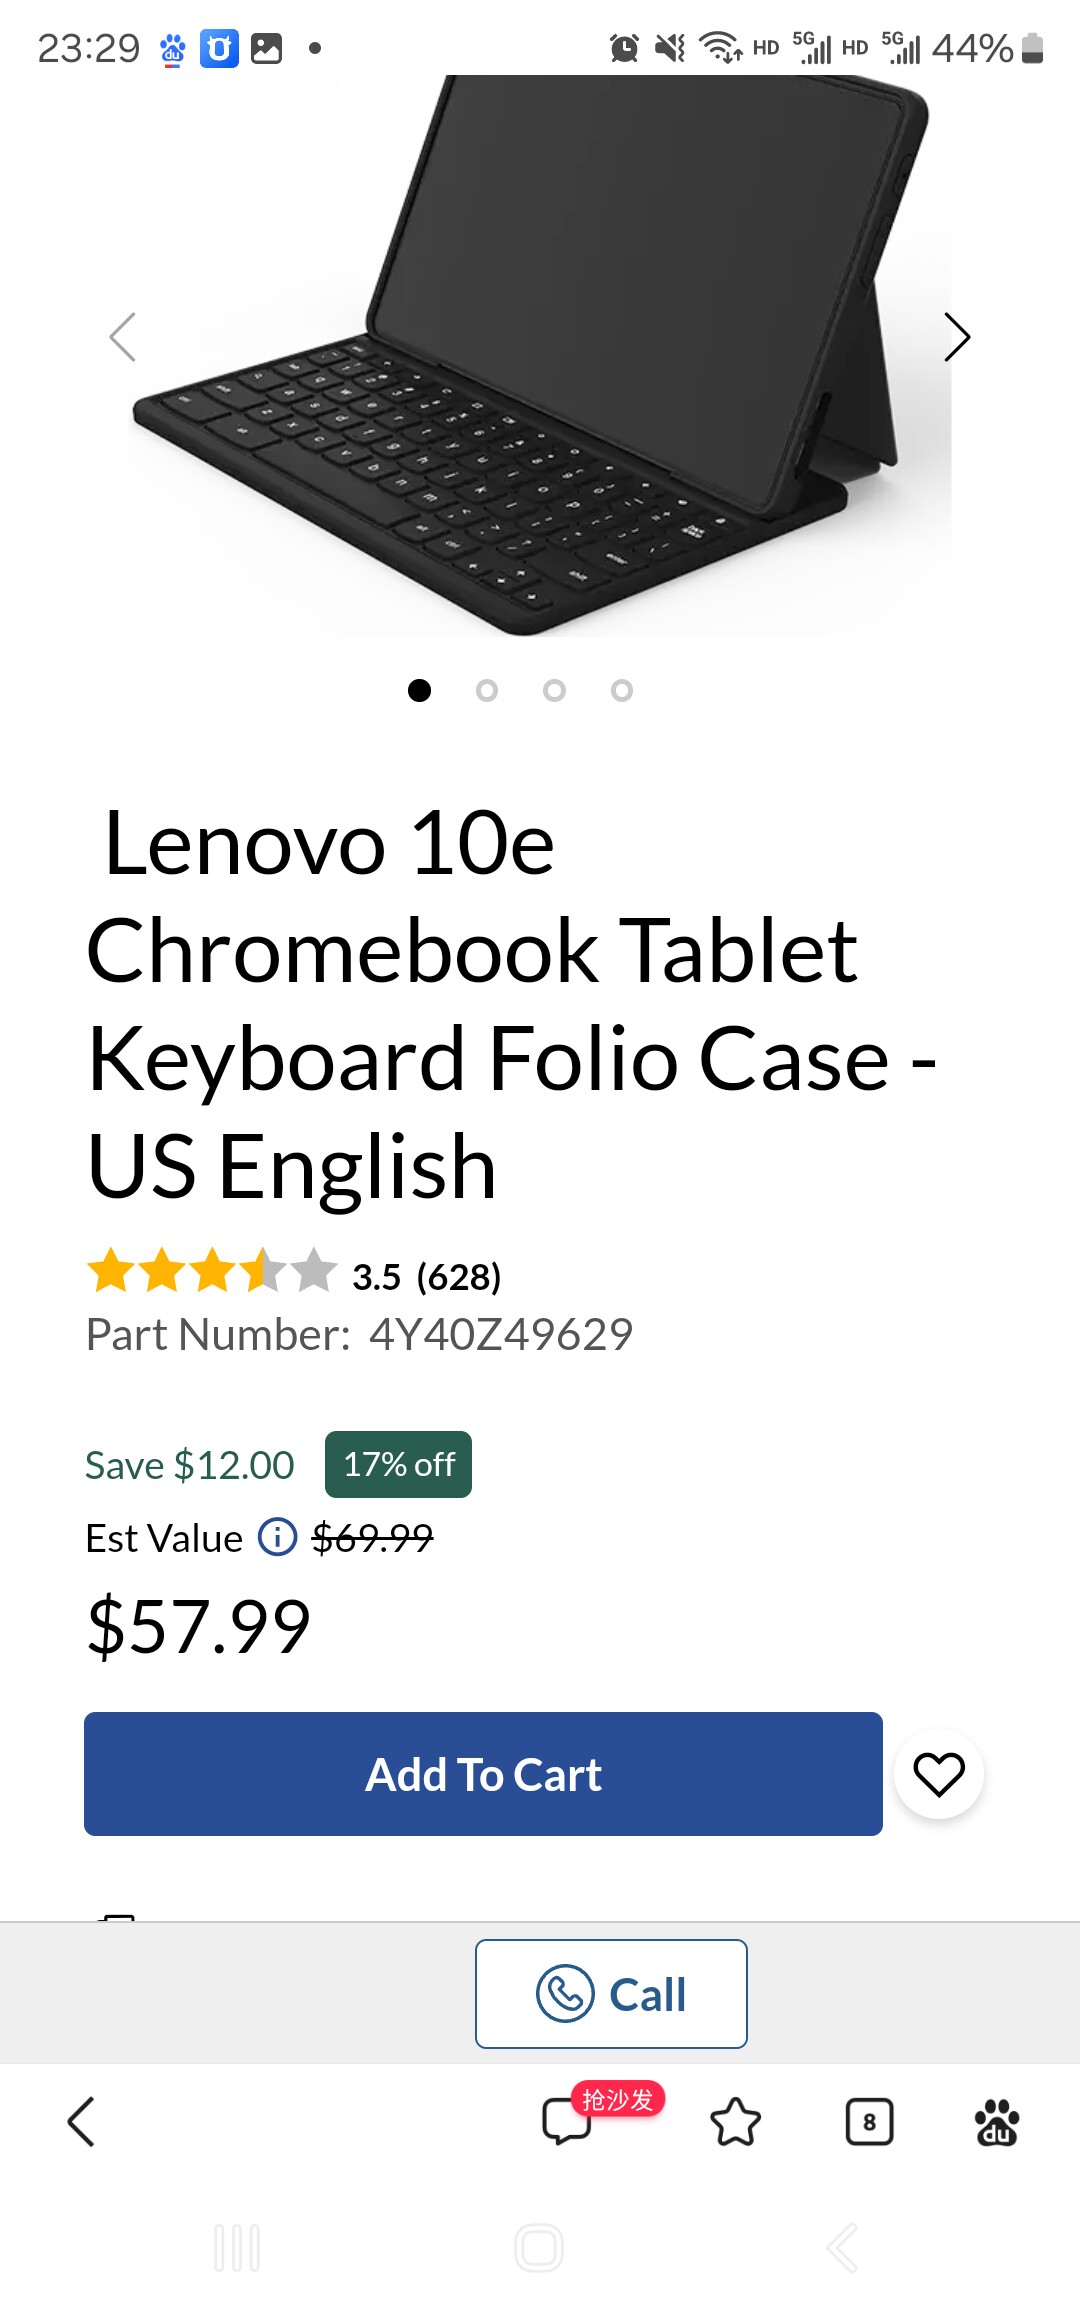Show previous product image arrow
Viewport: 1080px width, 2316px height.
[x=123, y=337]
